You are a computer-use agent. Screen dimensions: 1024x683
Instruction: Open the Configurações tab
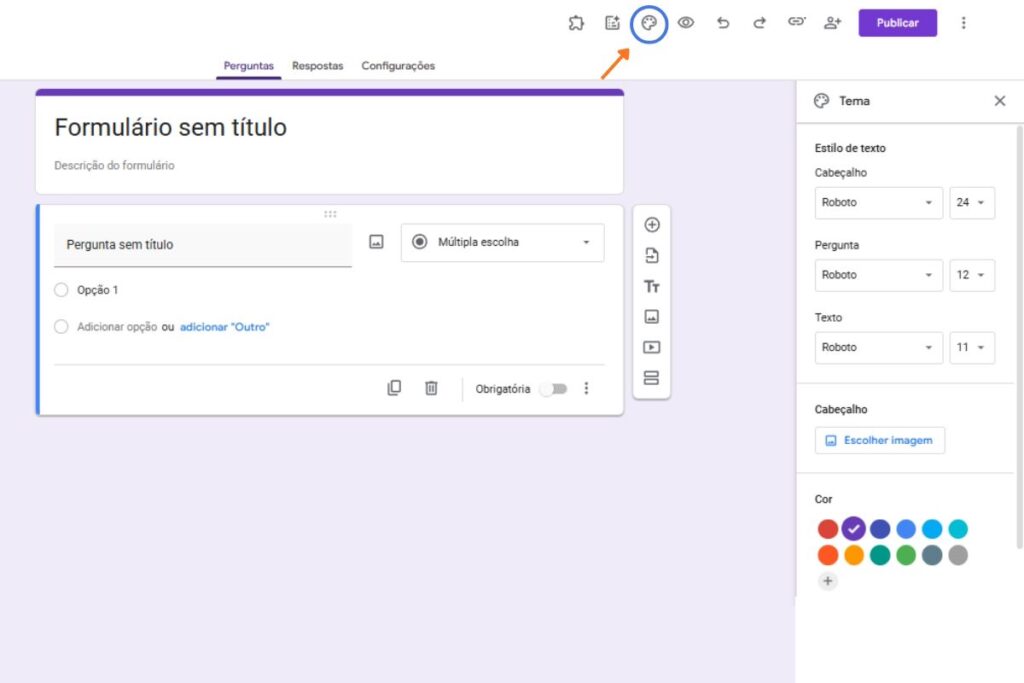[x=397, y=65]
